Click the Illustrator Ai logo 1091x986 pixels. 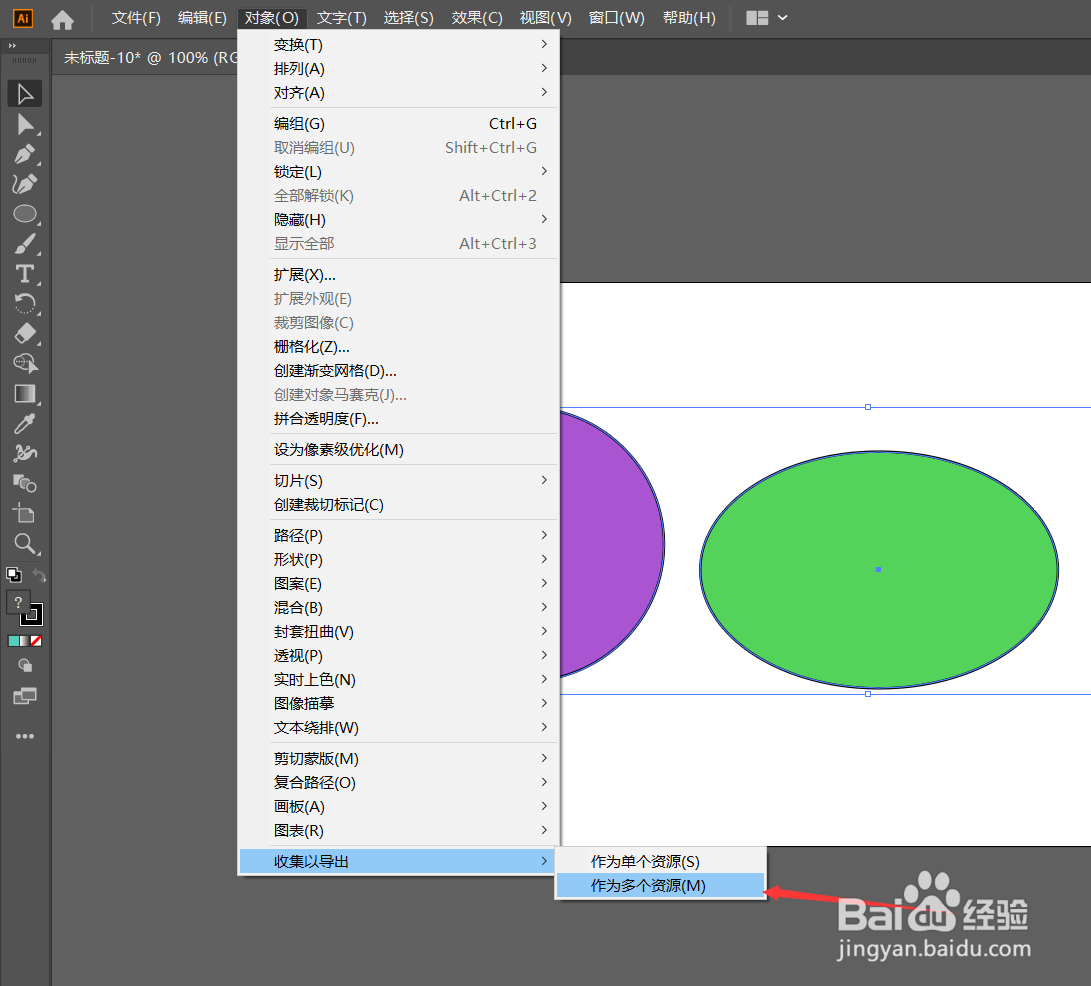(x=23, y=18)
